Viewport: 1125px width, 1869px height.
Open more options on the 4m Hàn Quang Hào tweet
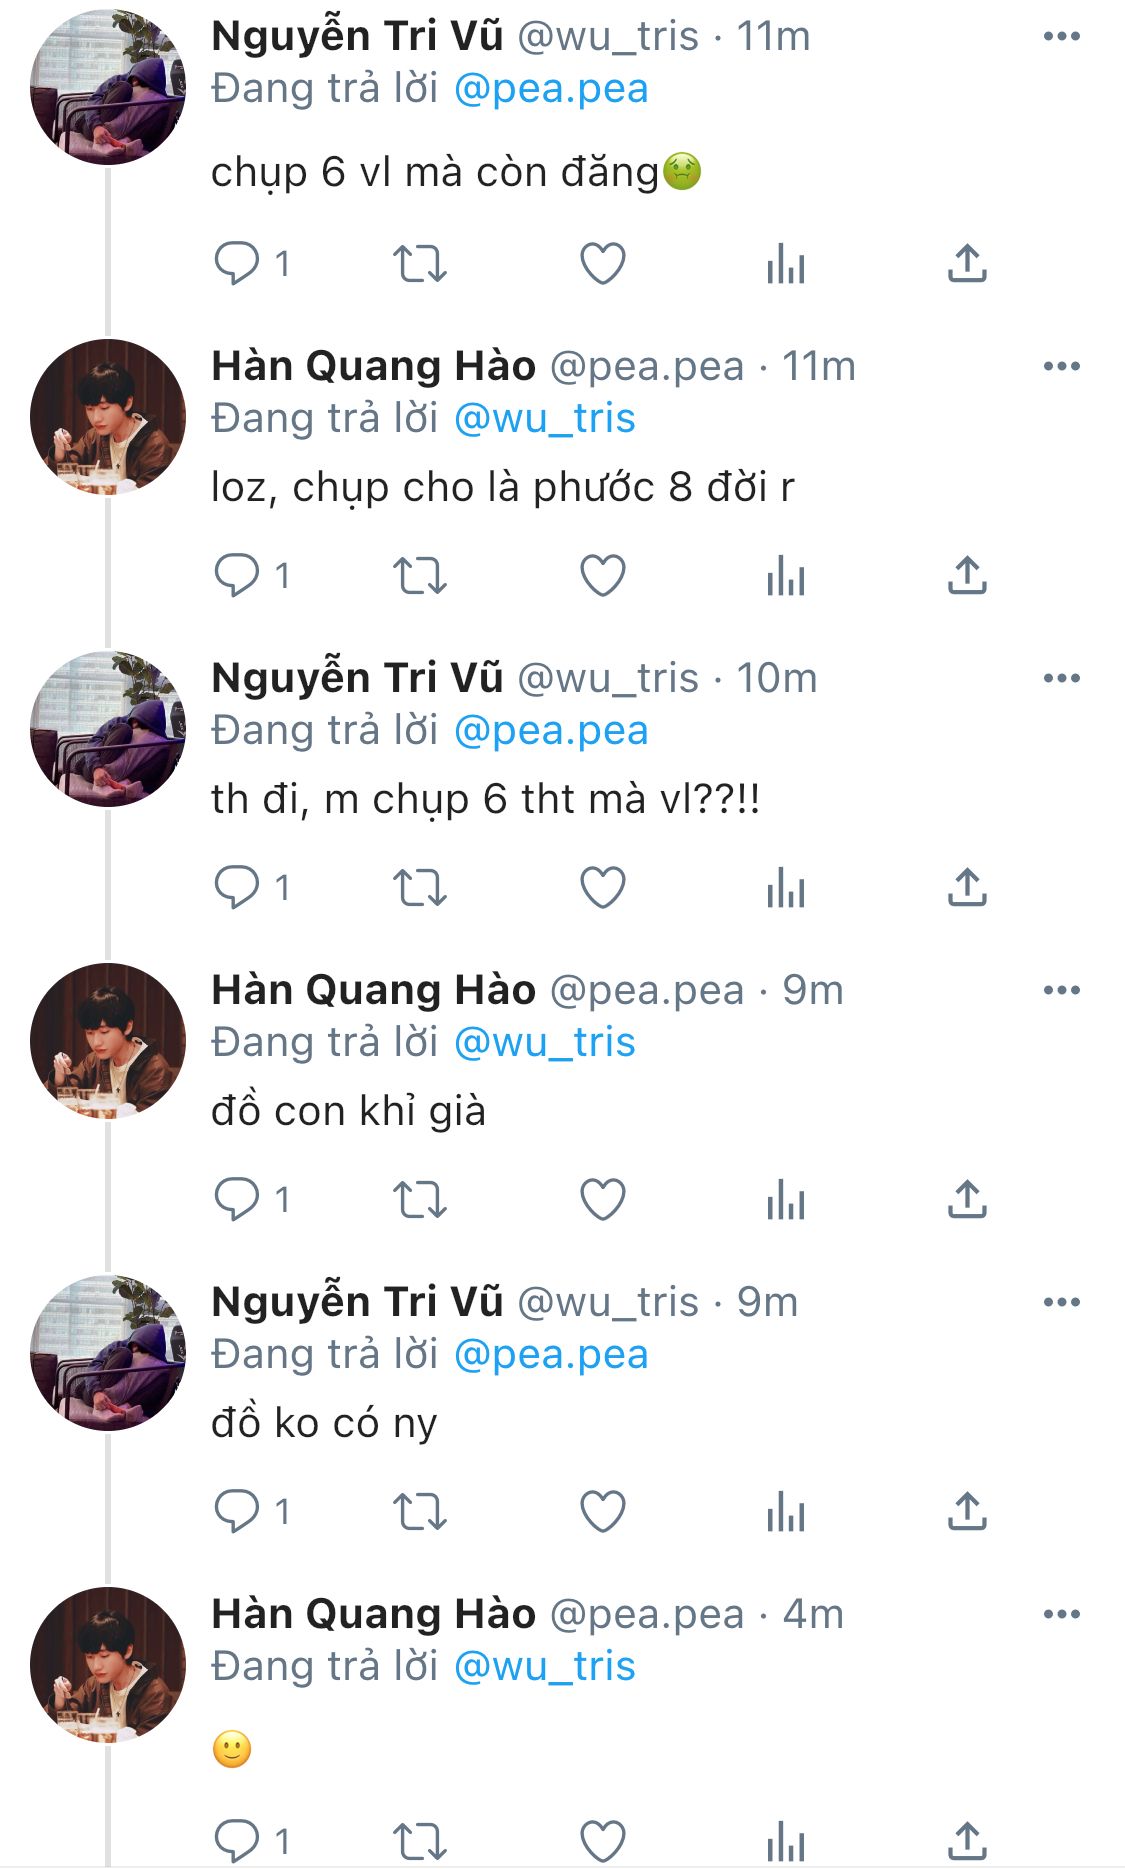click(1061, 1615)
